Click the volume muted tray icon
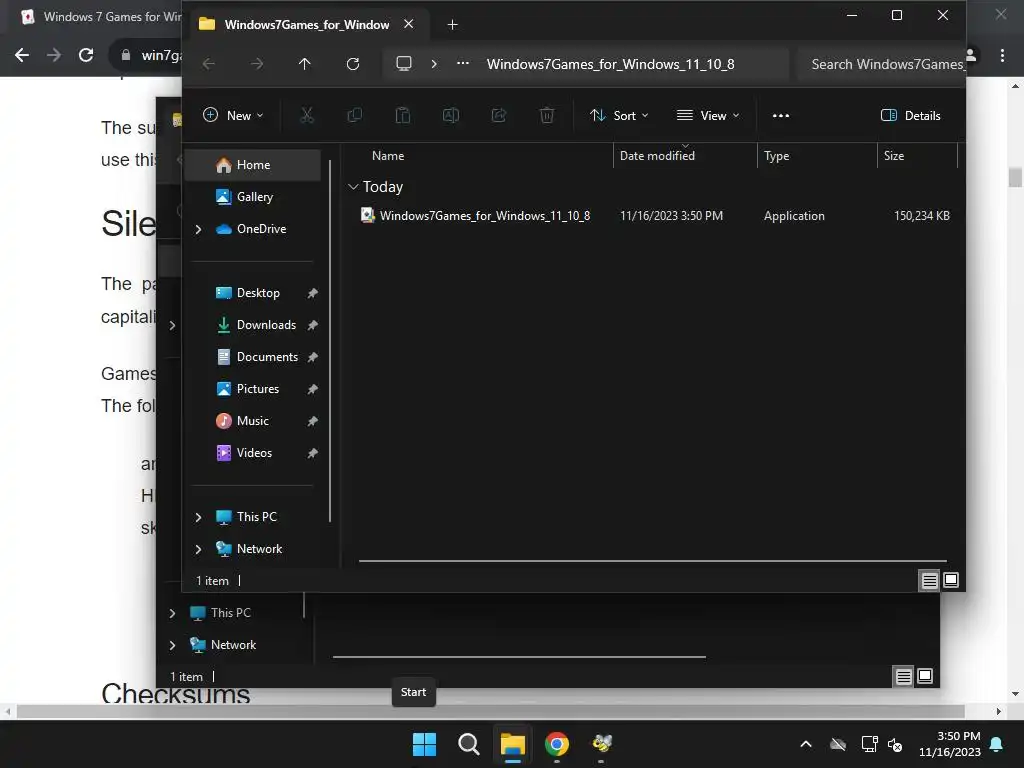The image size is (1024, 768). [x=895, y=744]
